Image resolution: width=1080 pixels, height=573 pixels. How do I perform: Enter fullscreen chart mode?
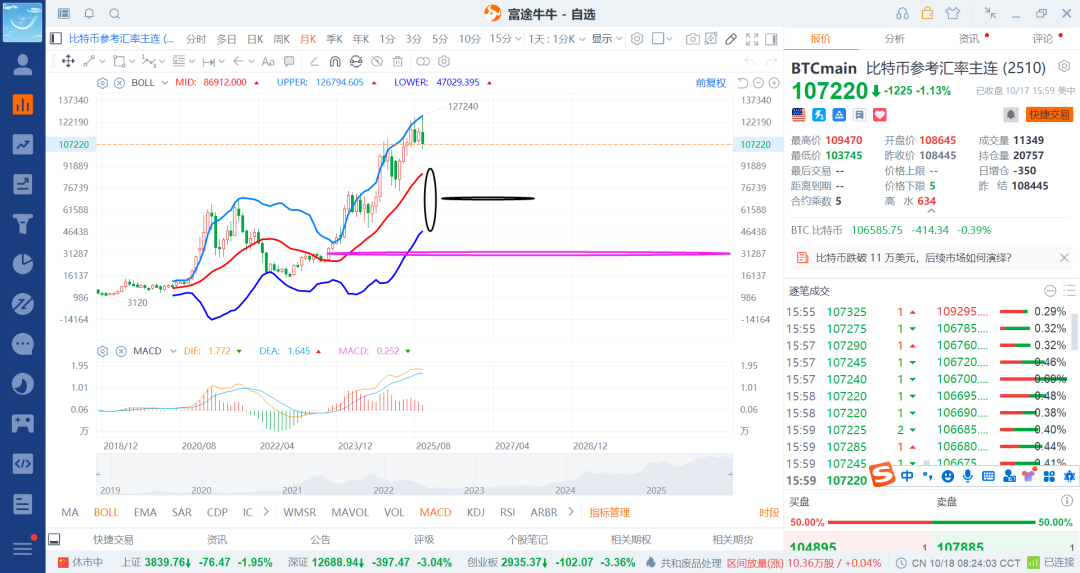click(x=752, y=39)
